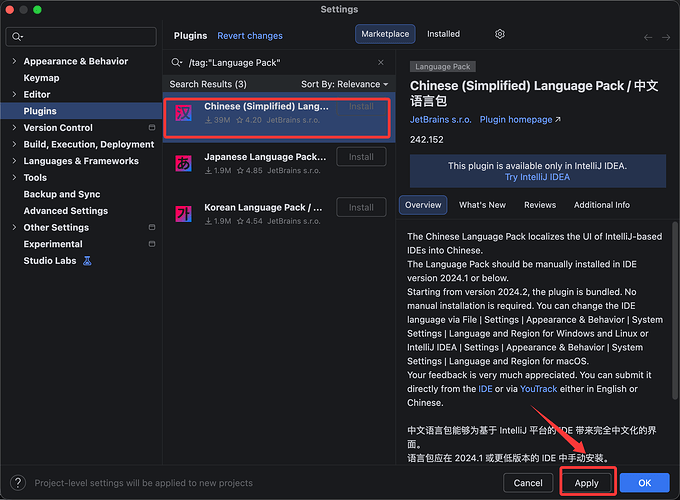Open the YouTrack link in description
The width and height of the screenshot is (680, 500).
click(538, 389)
